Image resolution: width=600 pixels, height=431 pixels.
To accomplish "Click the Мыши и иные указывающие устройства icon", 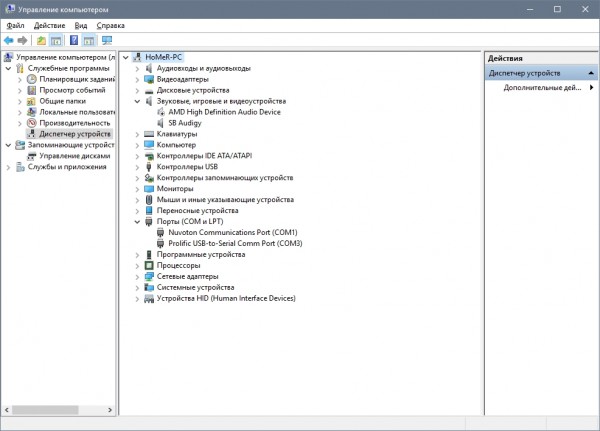I will click(149, 200).
